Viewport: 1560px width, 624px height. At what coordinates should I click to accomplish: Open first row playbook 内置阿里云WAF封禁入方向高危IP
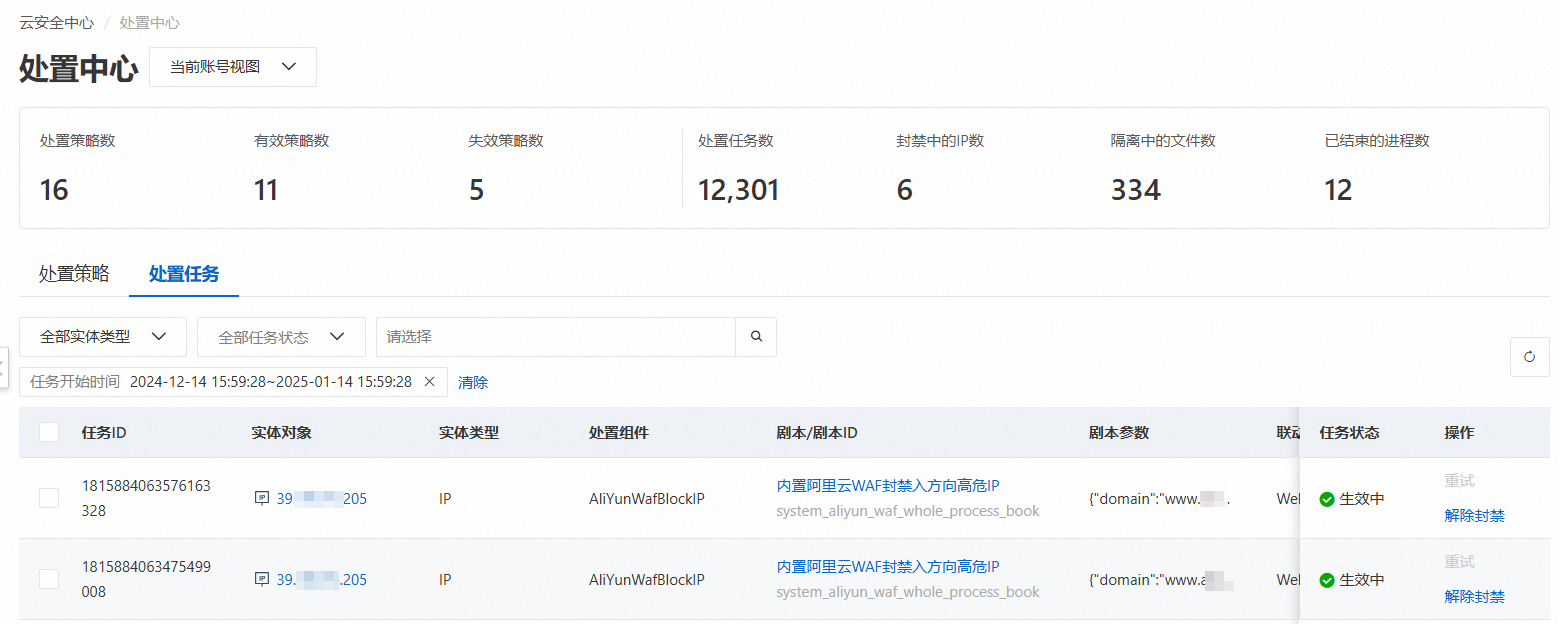tap(888, 486)
